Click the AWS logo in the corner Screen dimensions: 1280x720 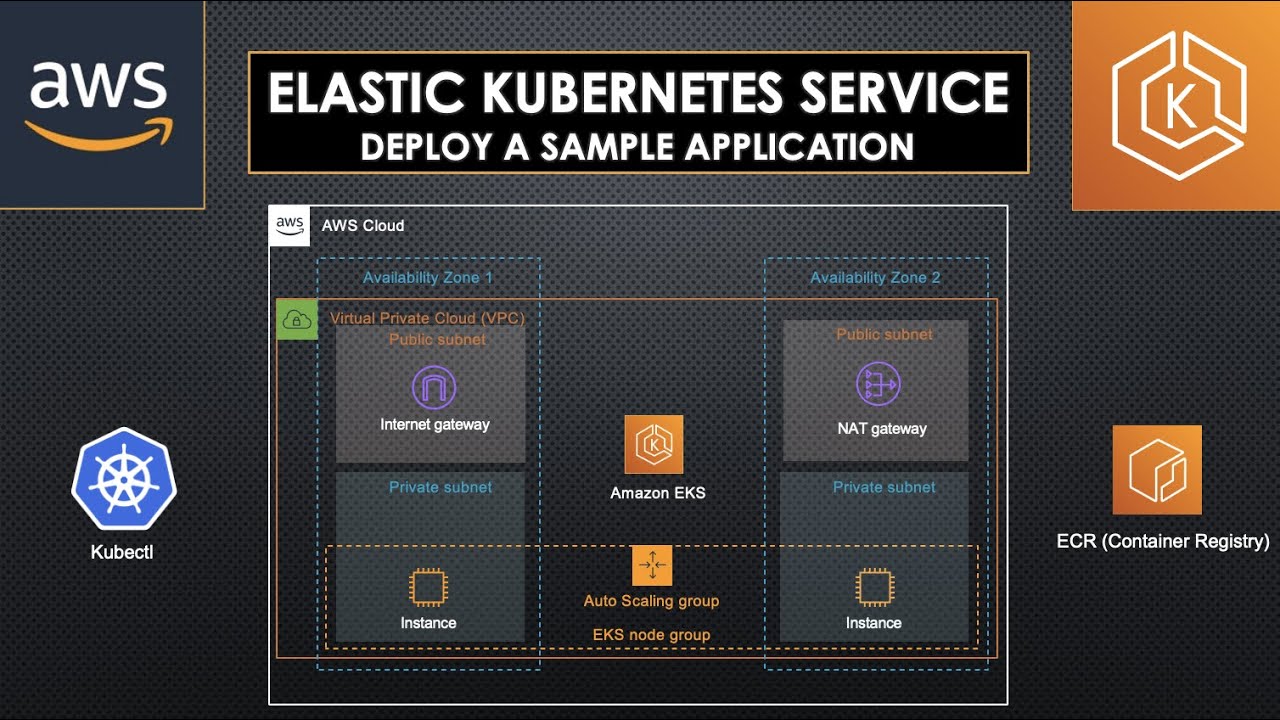click(x=101, y=104)
